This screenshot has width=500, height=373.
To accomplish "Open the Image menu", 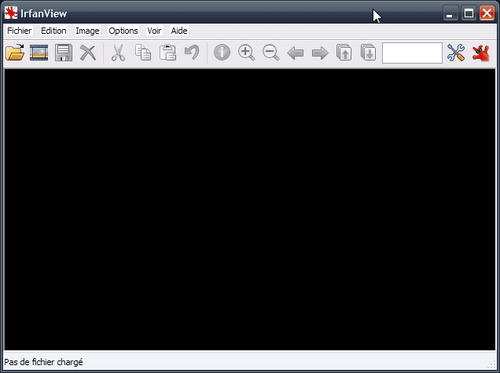I will 87,31.
